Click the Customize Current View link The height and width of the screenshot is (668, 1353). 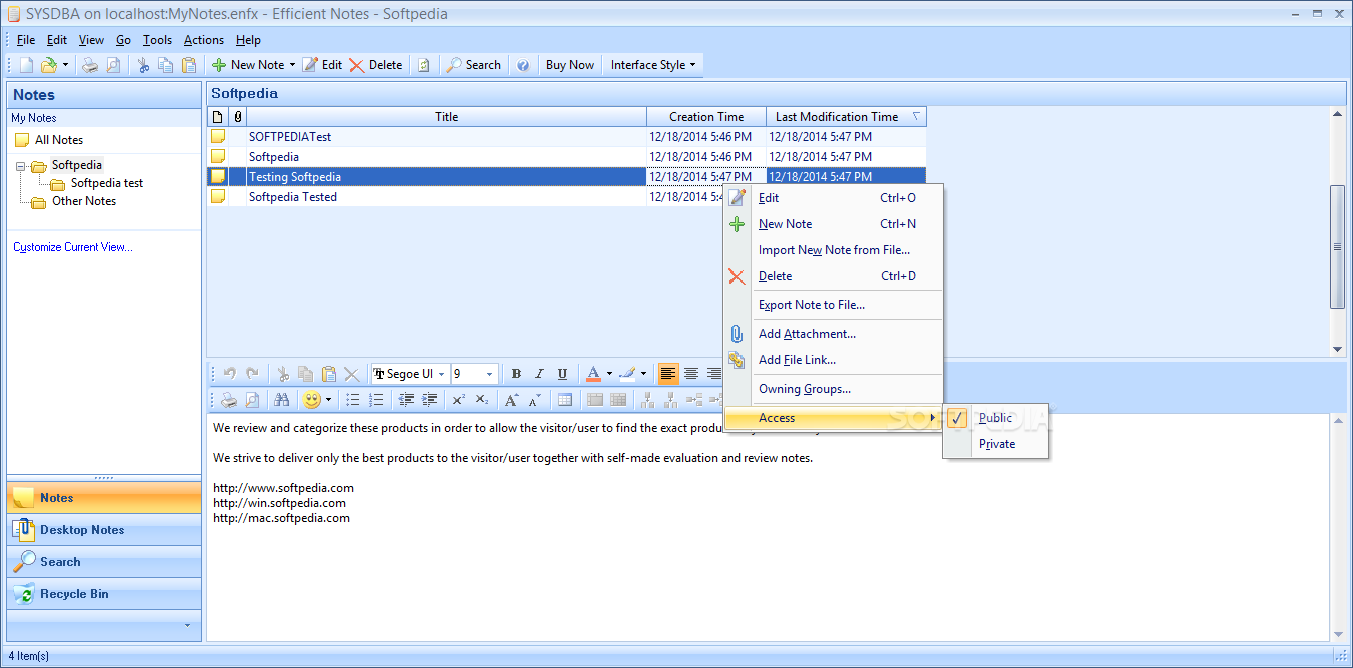(x=73, y=247)
